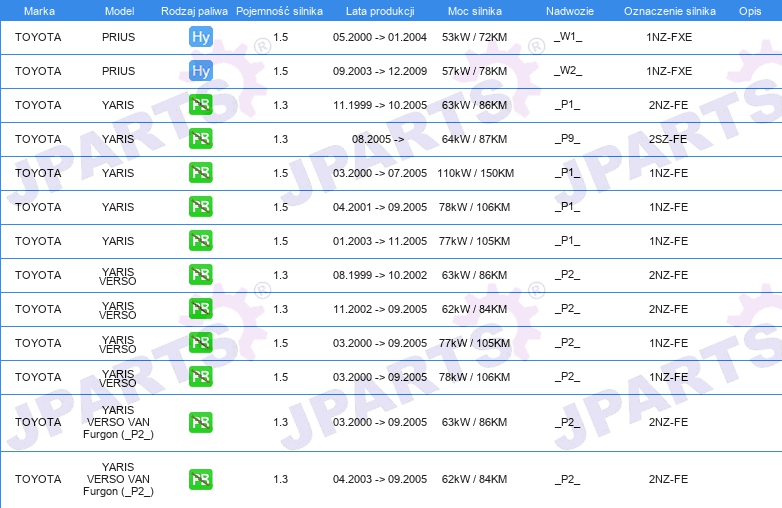
Task: Click petrol icon in Verso Van 62kW row
Action: click(200, 479)
